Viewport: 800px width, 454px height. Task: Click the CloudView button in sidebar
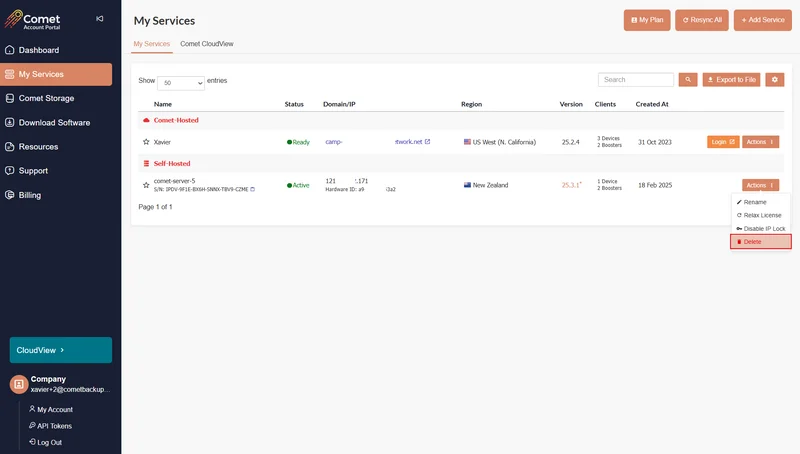pos(61,350)
